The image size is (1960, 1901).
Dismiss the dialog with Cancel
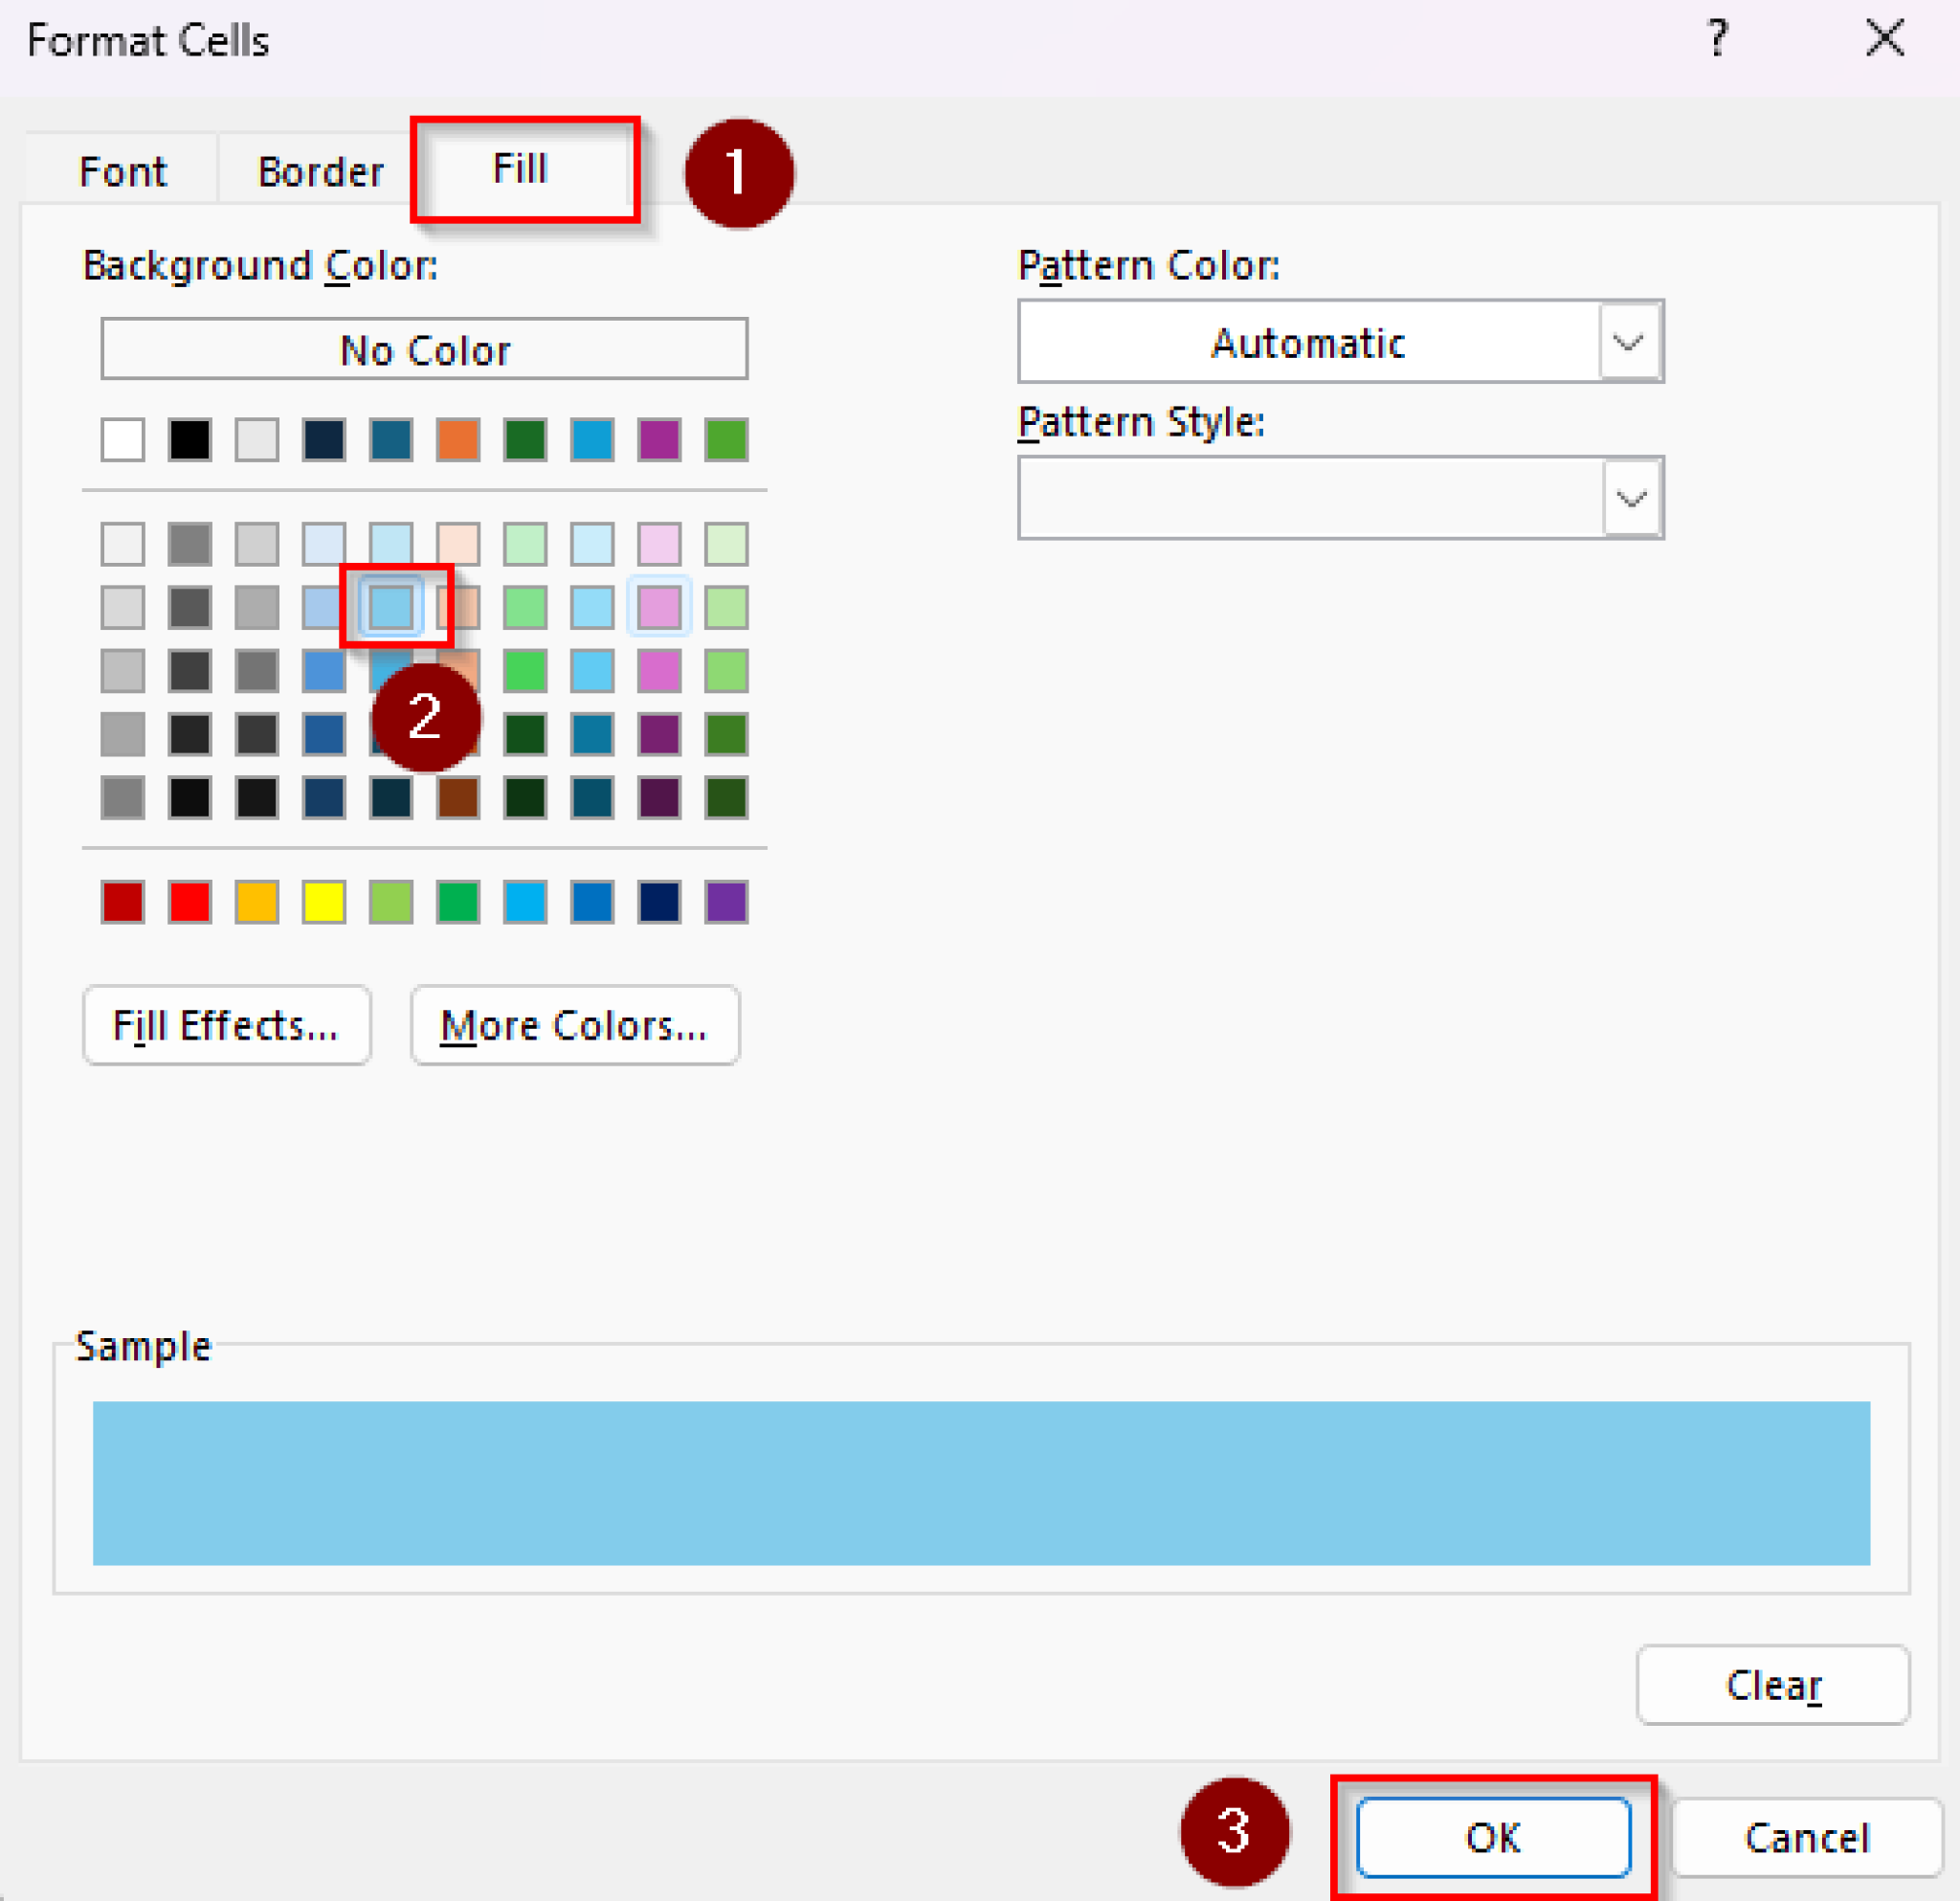[1806, 1837]
